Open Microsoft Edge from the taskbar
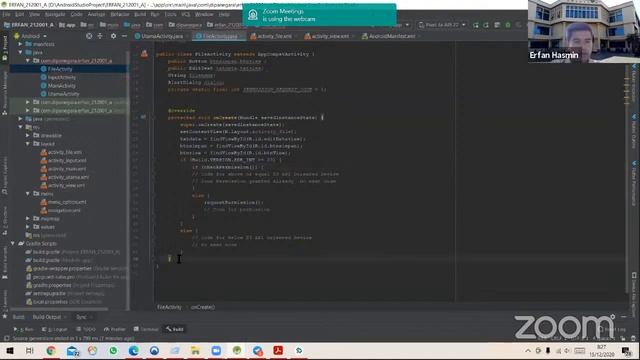640x360 pixels. 133,351
